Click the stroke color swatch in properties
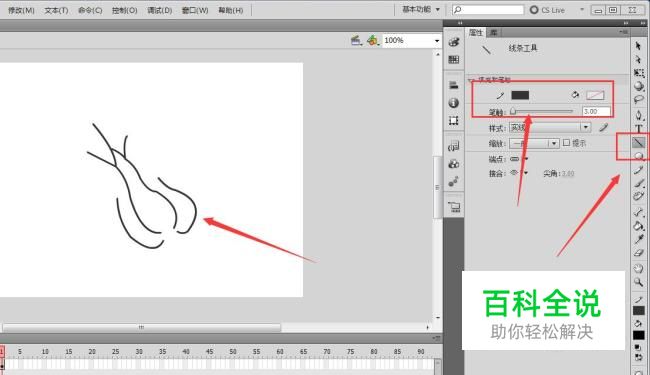 520,95
